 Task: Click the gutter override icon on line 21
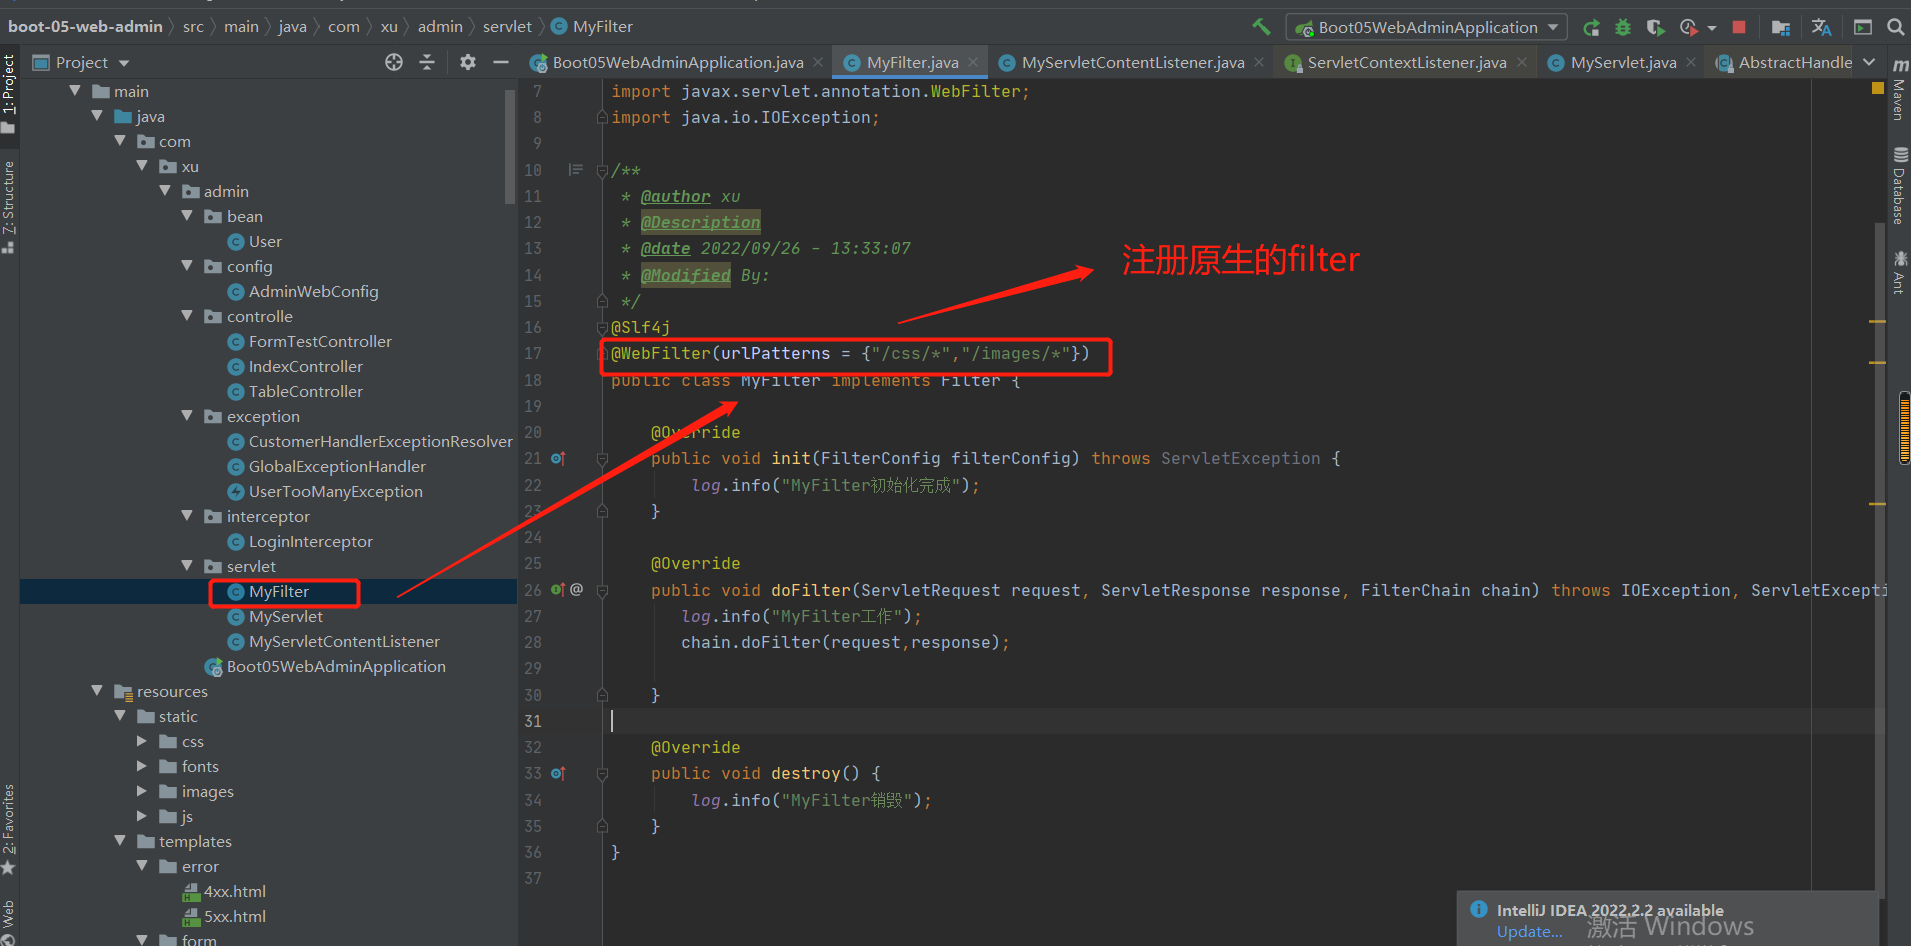pyautogui.click(x=558, y=458)
